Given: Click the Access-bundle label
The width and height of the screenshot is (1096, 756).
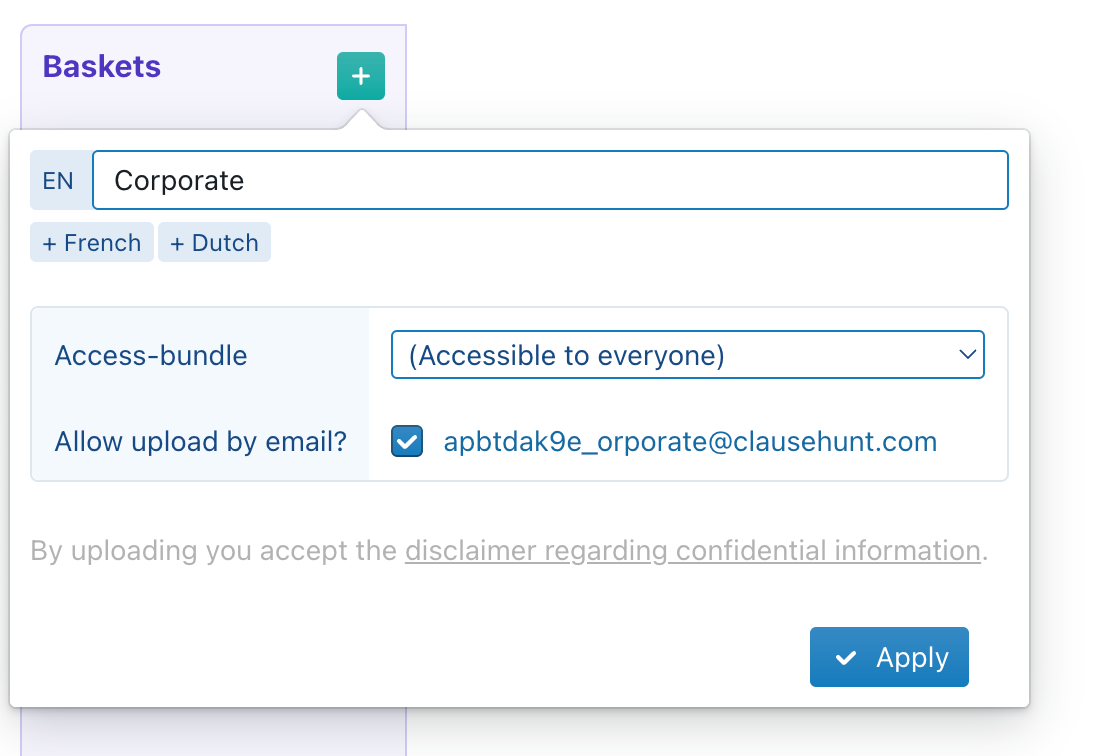Looking at the screenshot, I should coord(151,355).
